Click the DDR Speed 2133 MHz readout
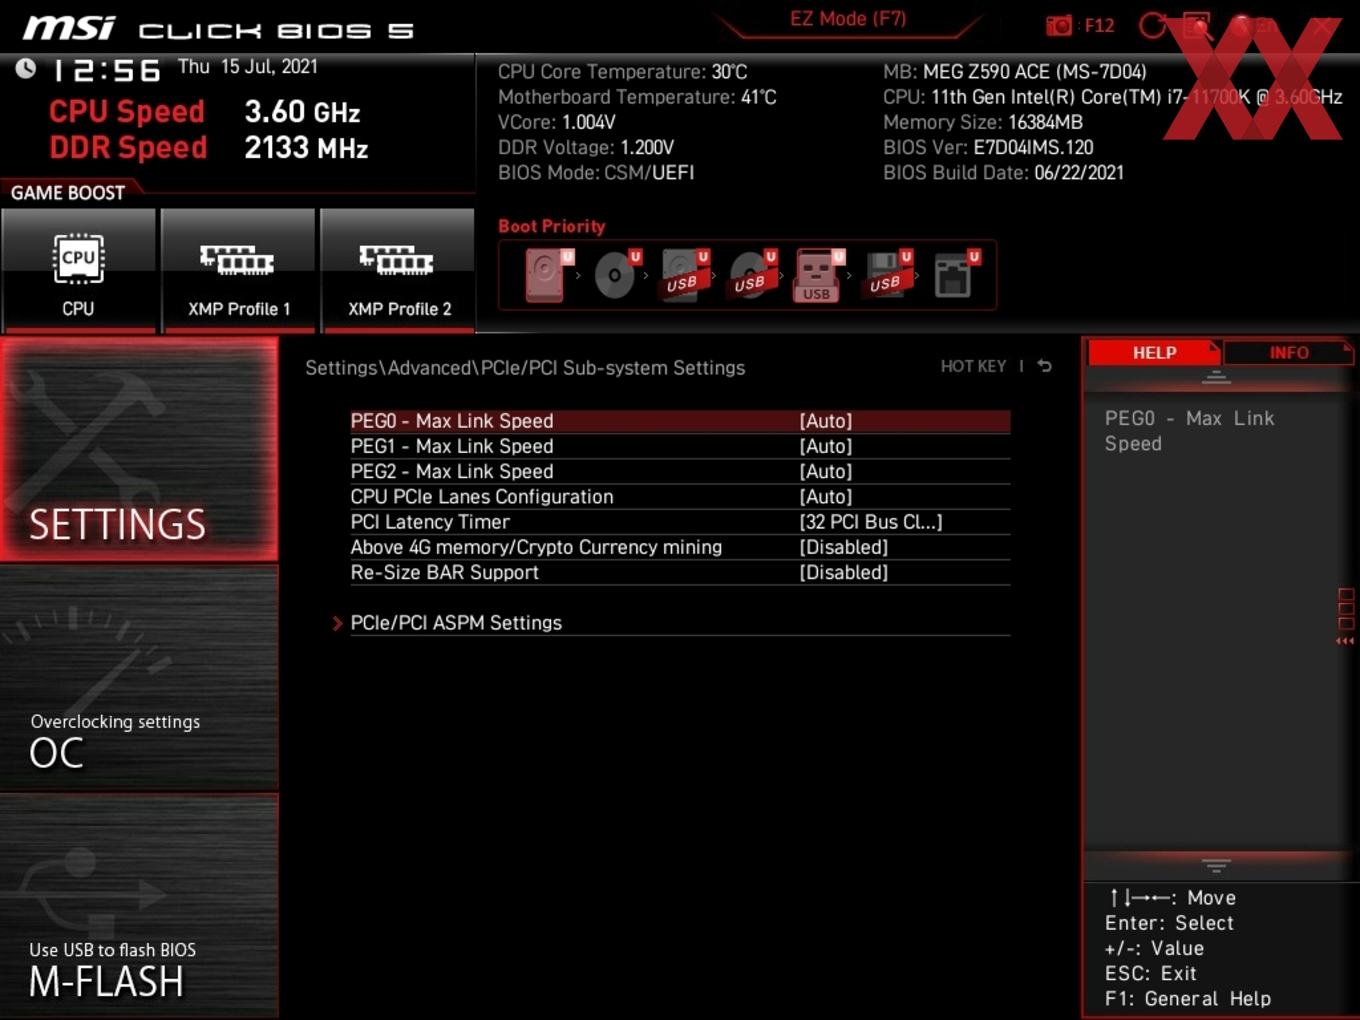The height and width of the screenshot is (1020, 1360). click(209, 147)
